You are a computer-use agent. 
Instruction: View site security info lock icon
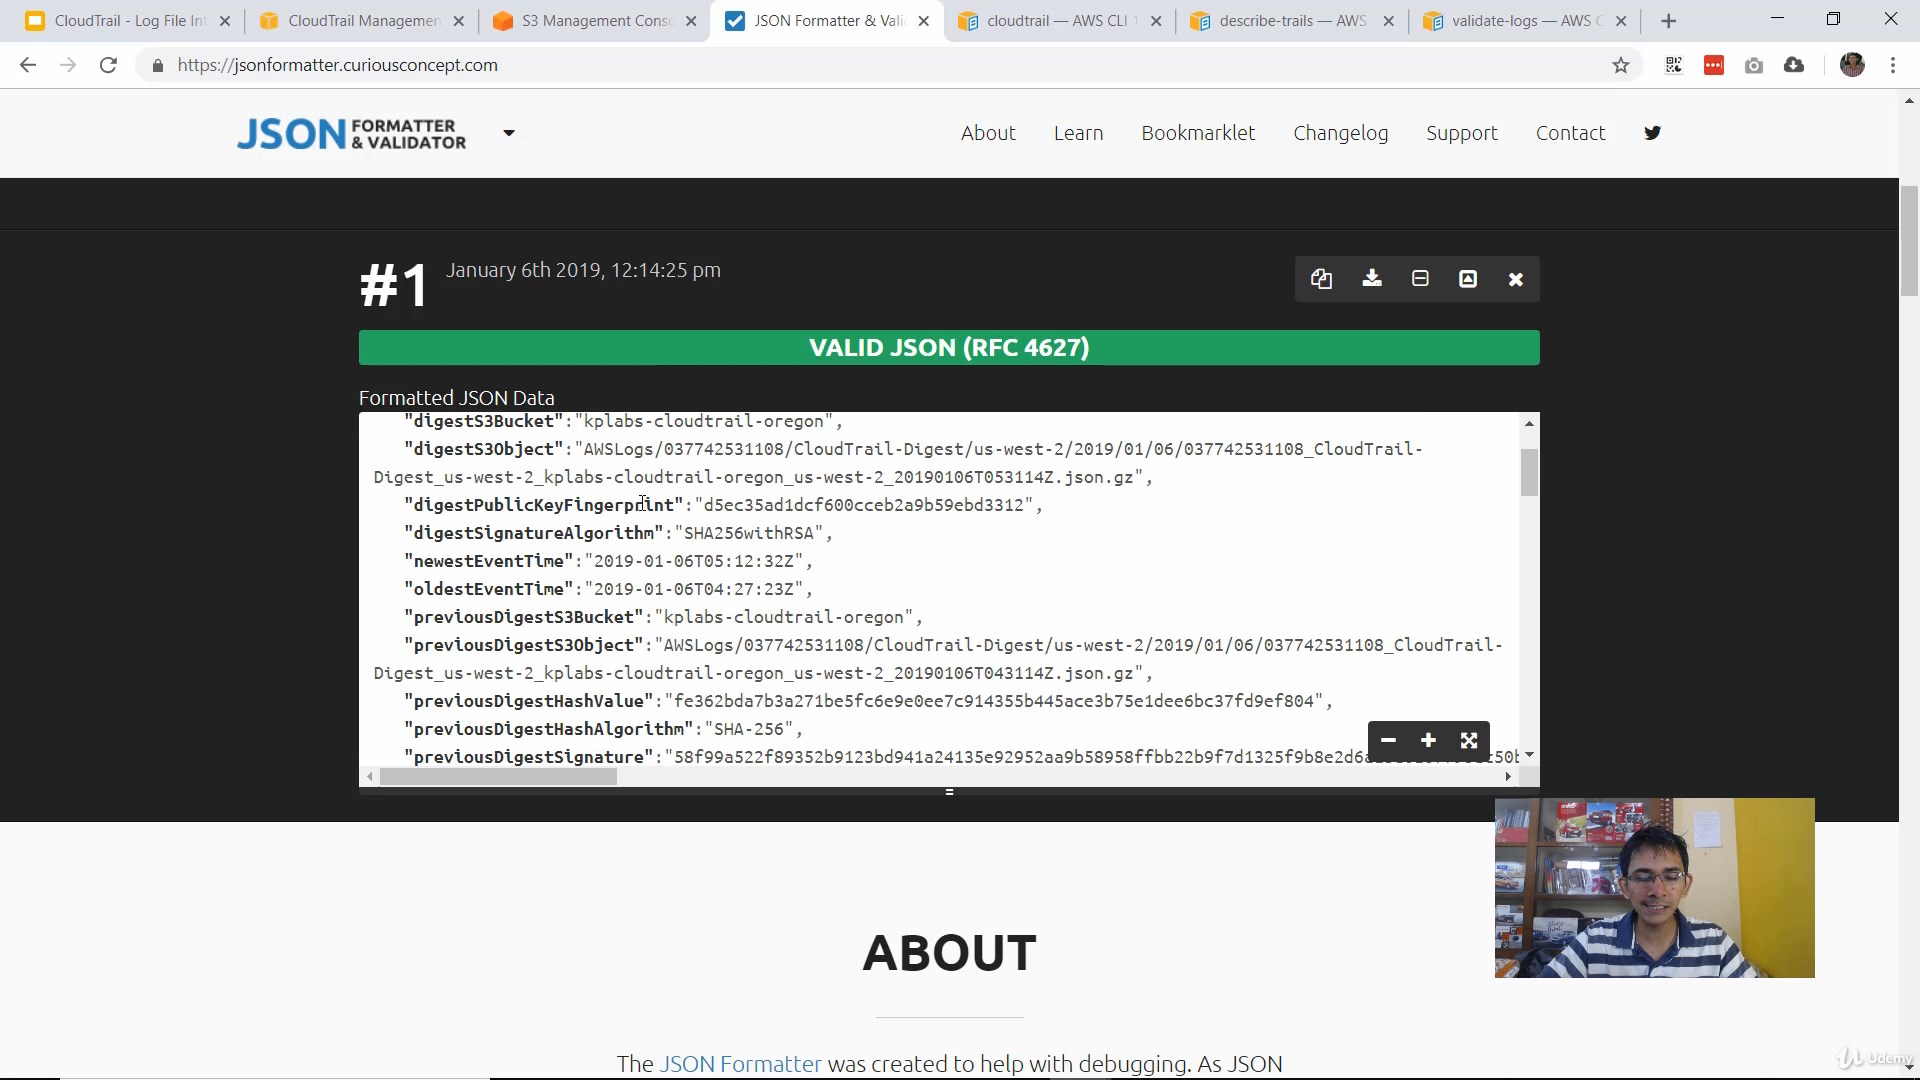point(157,65)
